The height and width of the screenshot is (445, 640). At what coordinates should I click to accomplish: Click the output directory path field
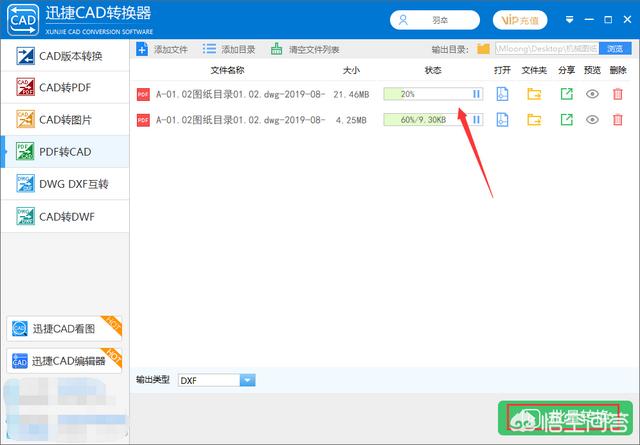pyautogui.click(x=546, y=49)
